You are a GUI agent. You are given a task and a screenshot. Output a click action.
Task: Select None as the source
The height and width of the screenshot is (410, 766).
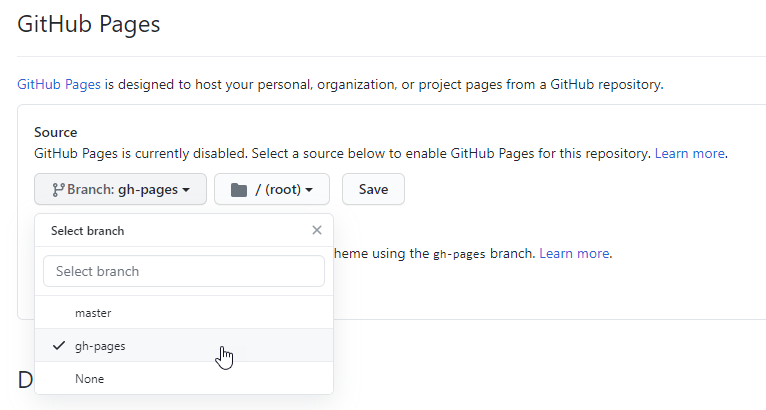[x=184, y=378]
